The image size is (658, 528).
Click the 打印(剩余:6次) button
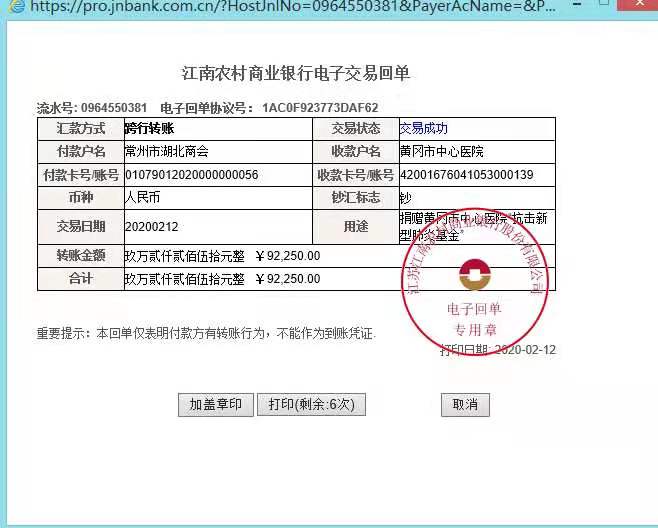(x=311, y=405)
